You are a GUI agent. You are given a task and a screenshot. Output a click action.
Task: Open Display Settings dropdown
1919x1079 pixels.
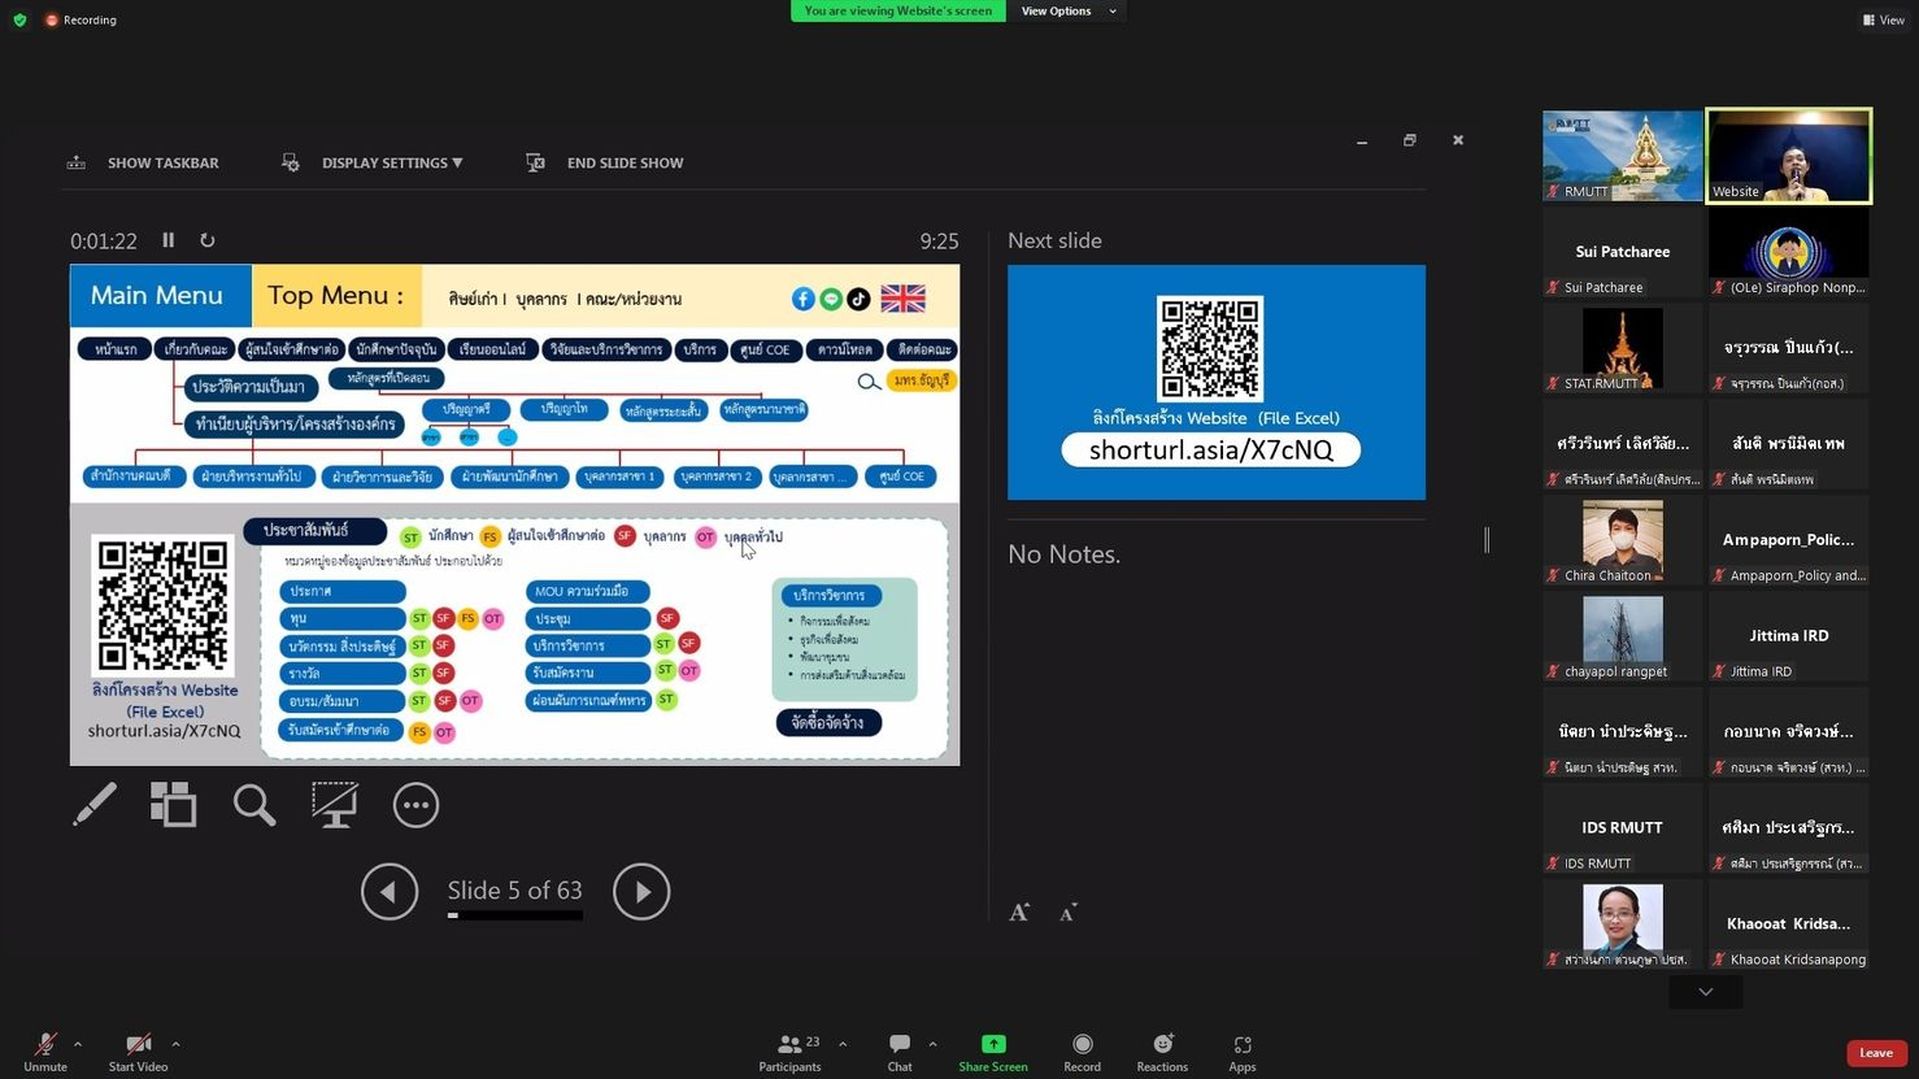pos(373,163)
